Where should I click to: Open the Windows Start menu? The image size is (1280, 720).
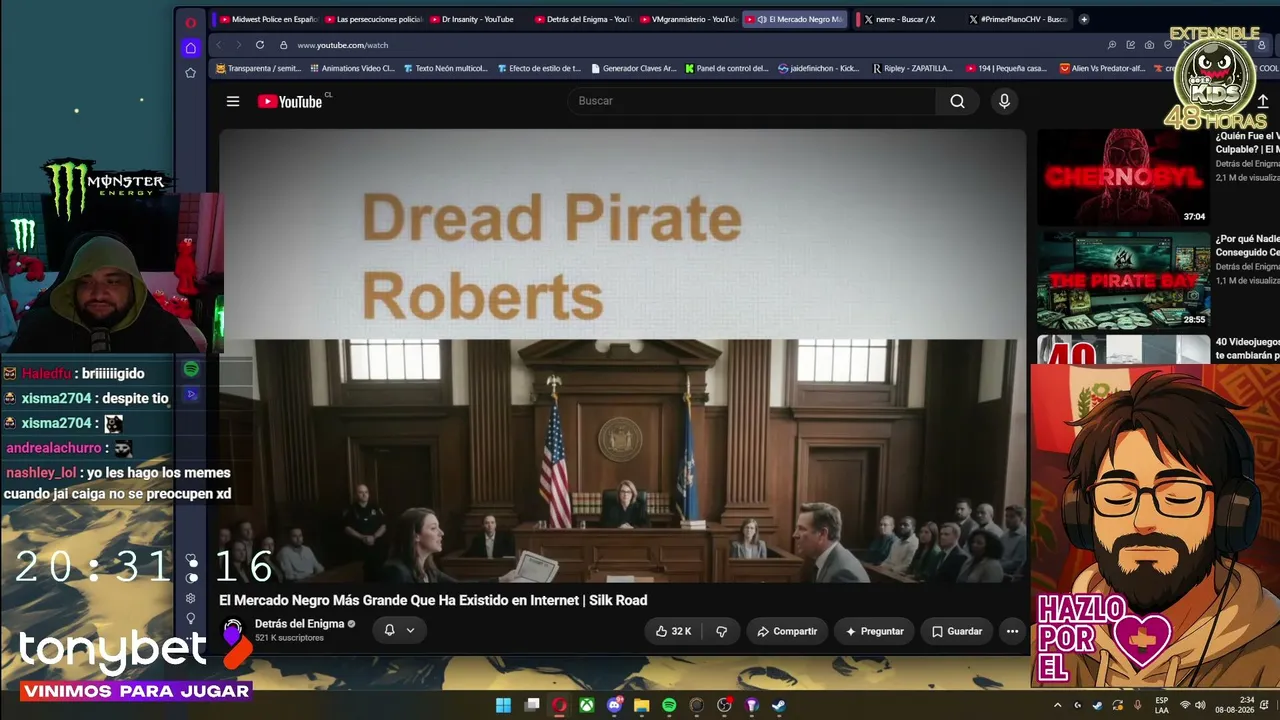504,705
